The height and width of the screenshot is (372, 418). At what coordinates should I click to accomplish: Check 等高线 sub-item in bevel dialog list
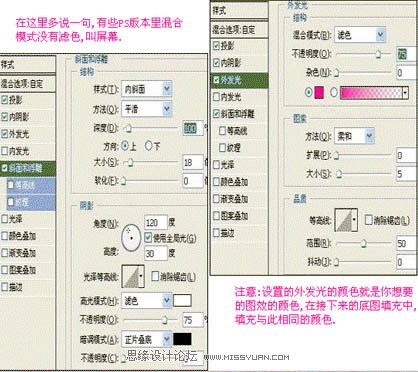[11, 185]
